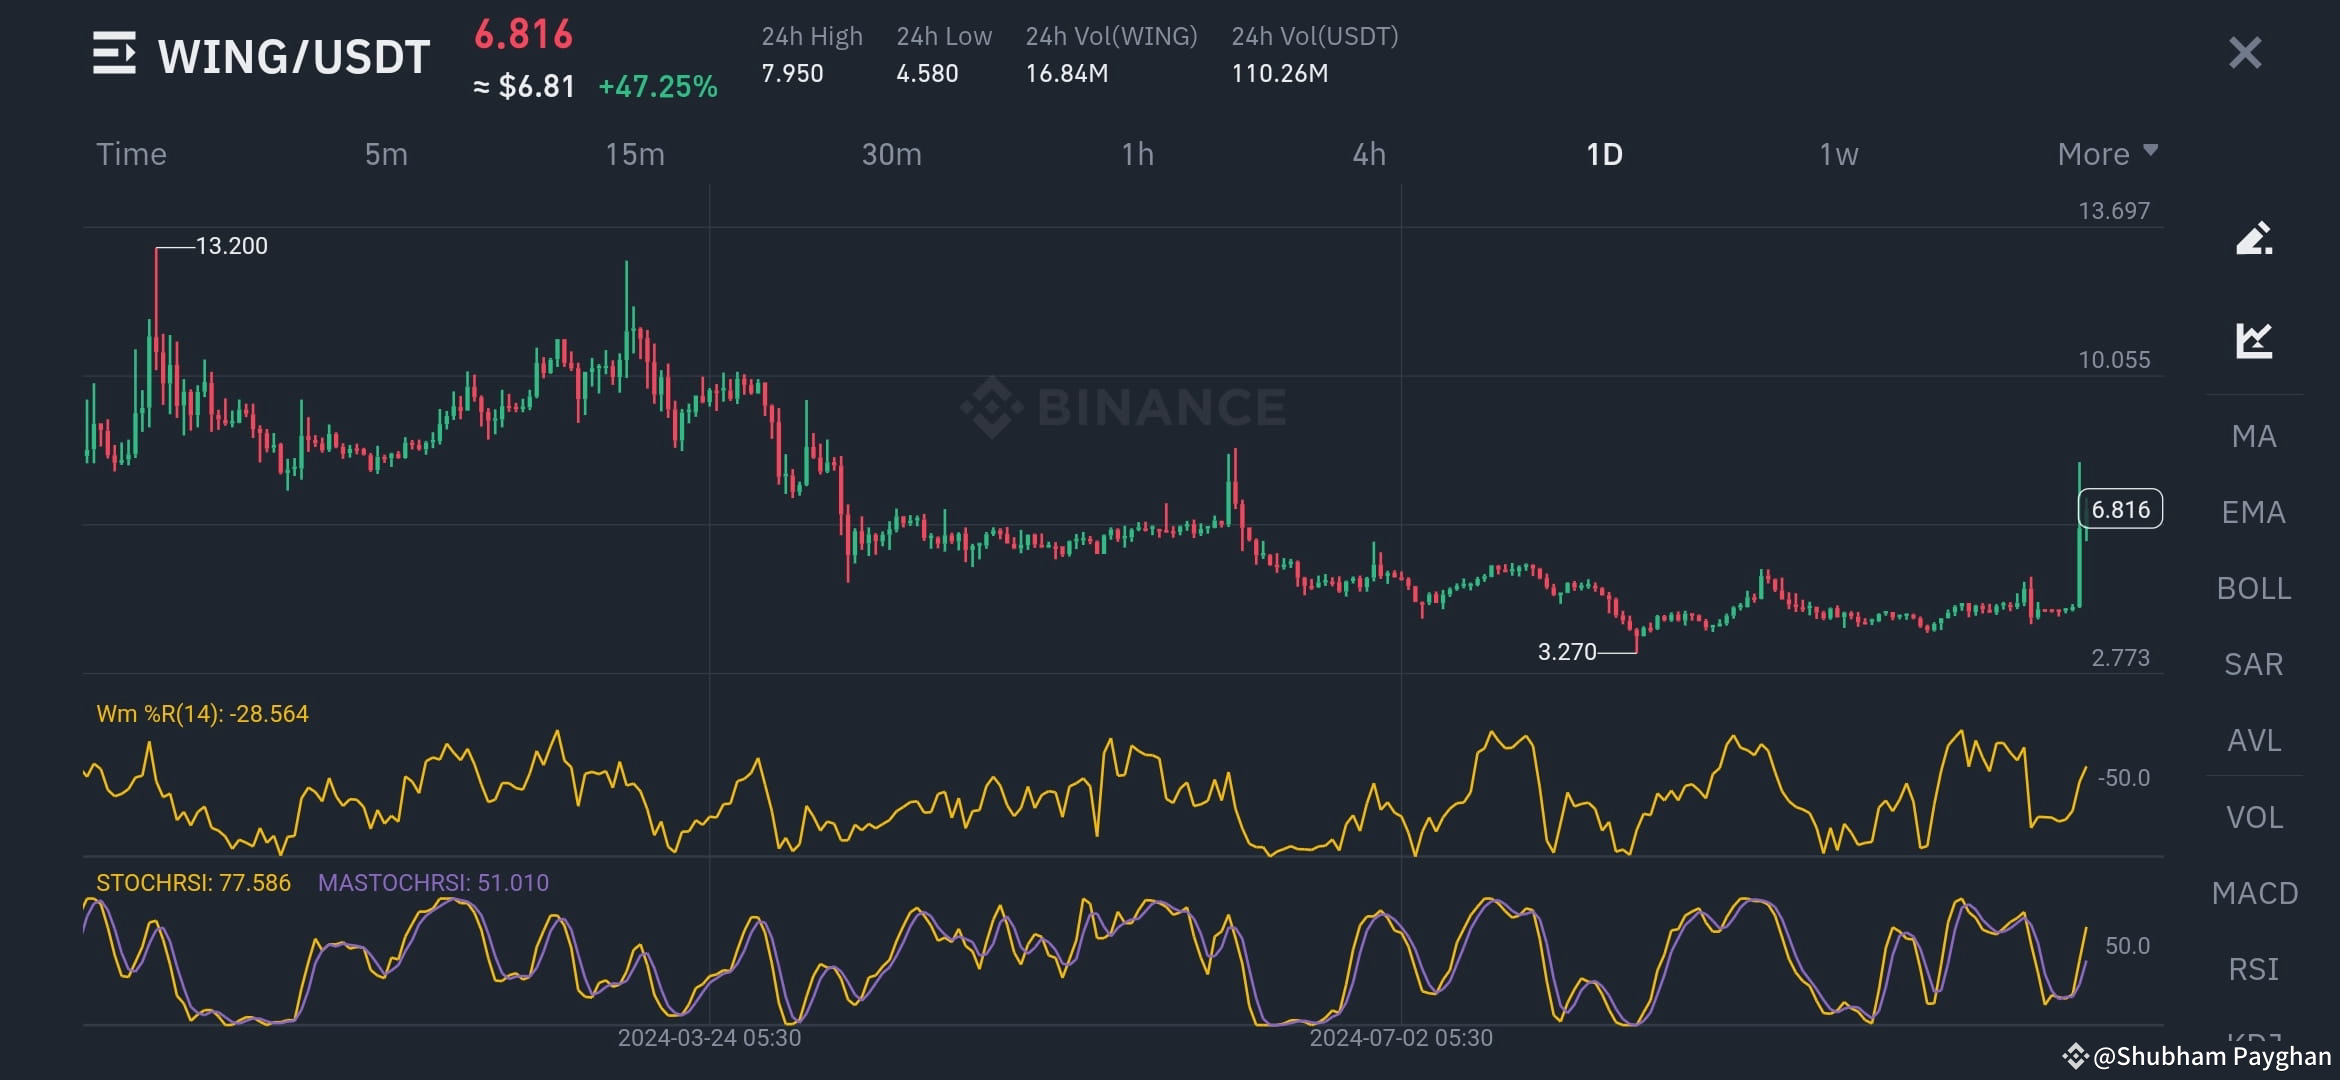Show the MACD indicator
The height and width of the screenshot is (1080, 2340).
click(x=2253, y=893)
